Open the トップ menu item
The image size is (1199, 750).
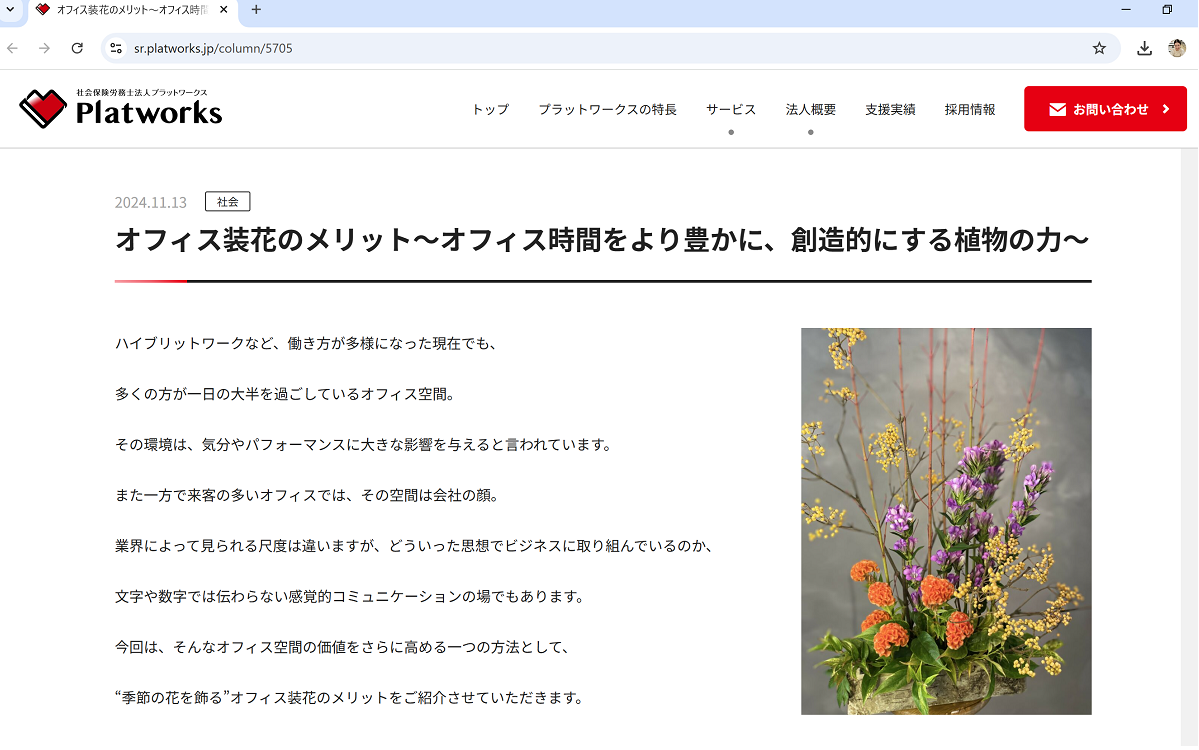click(490, 109)
